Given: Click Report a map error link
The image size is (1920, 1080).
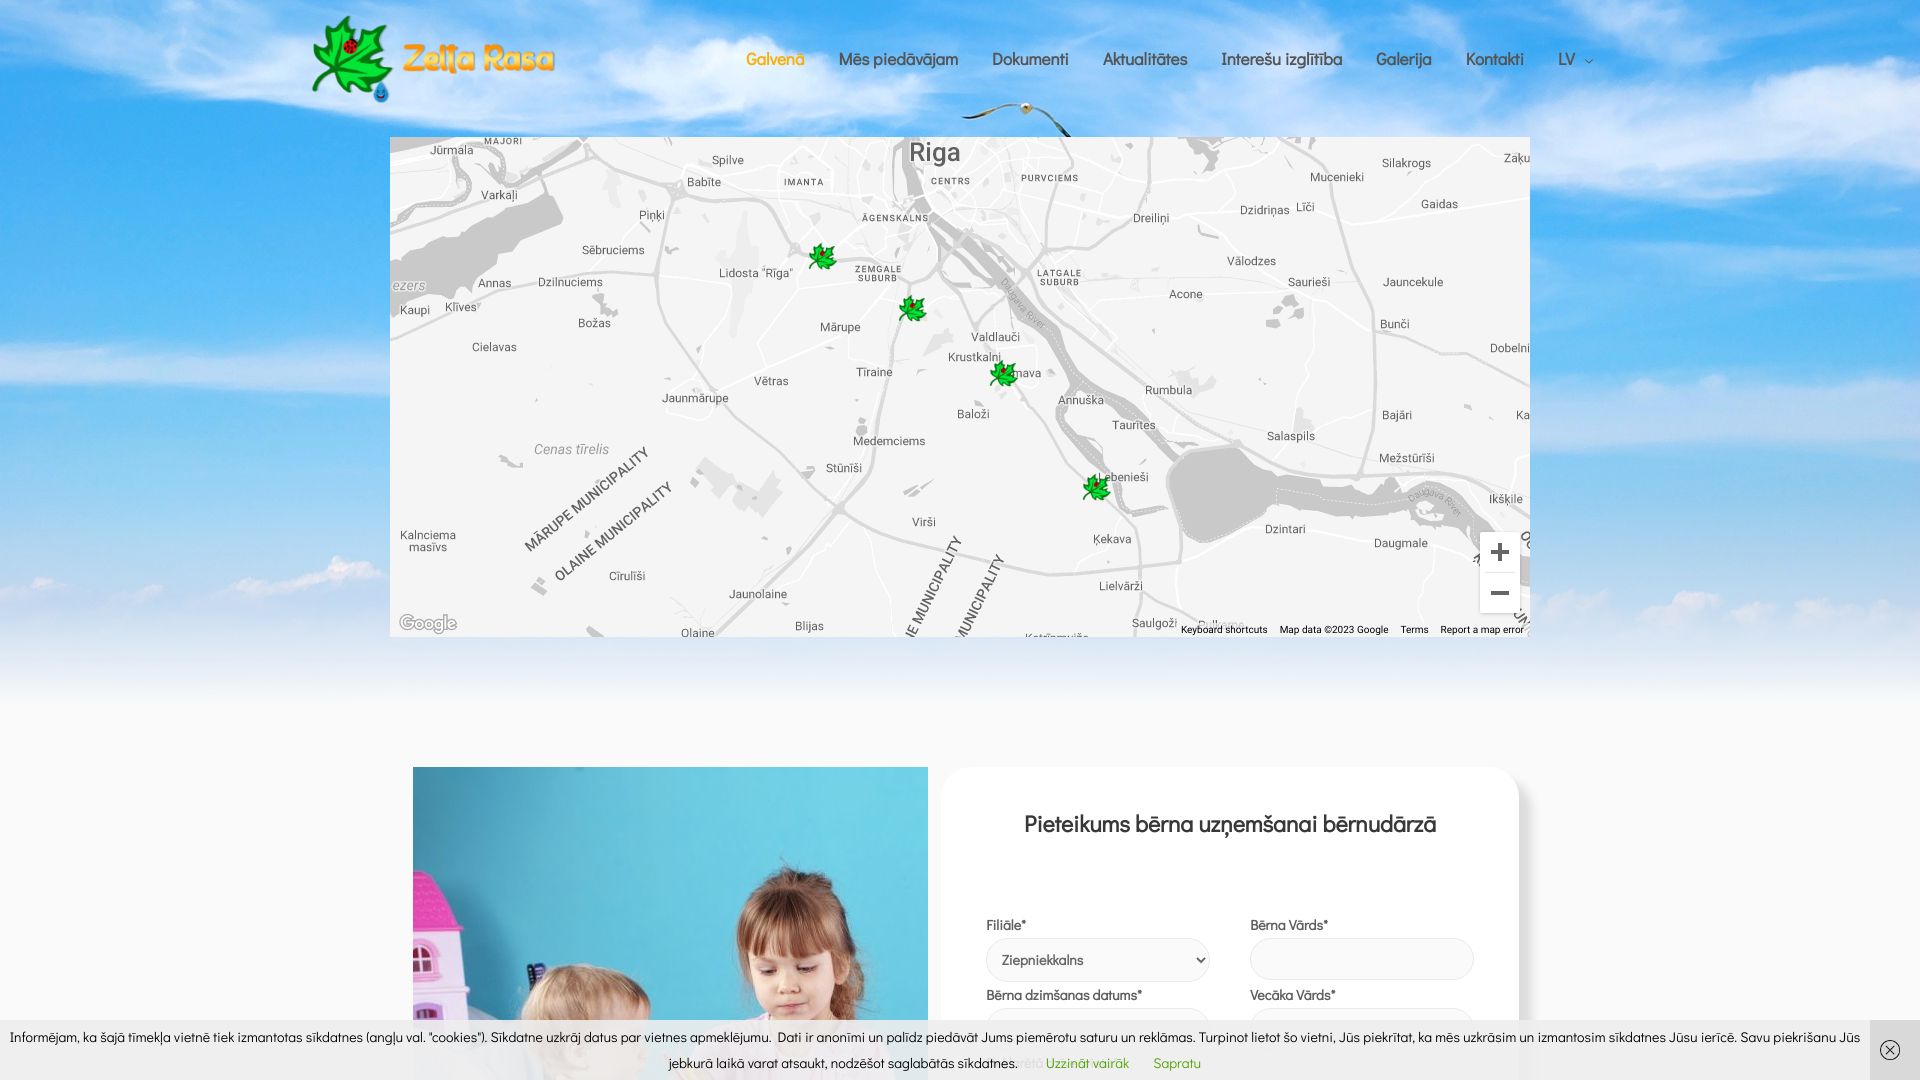Looking at the screenshot, I should 1481,630.
